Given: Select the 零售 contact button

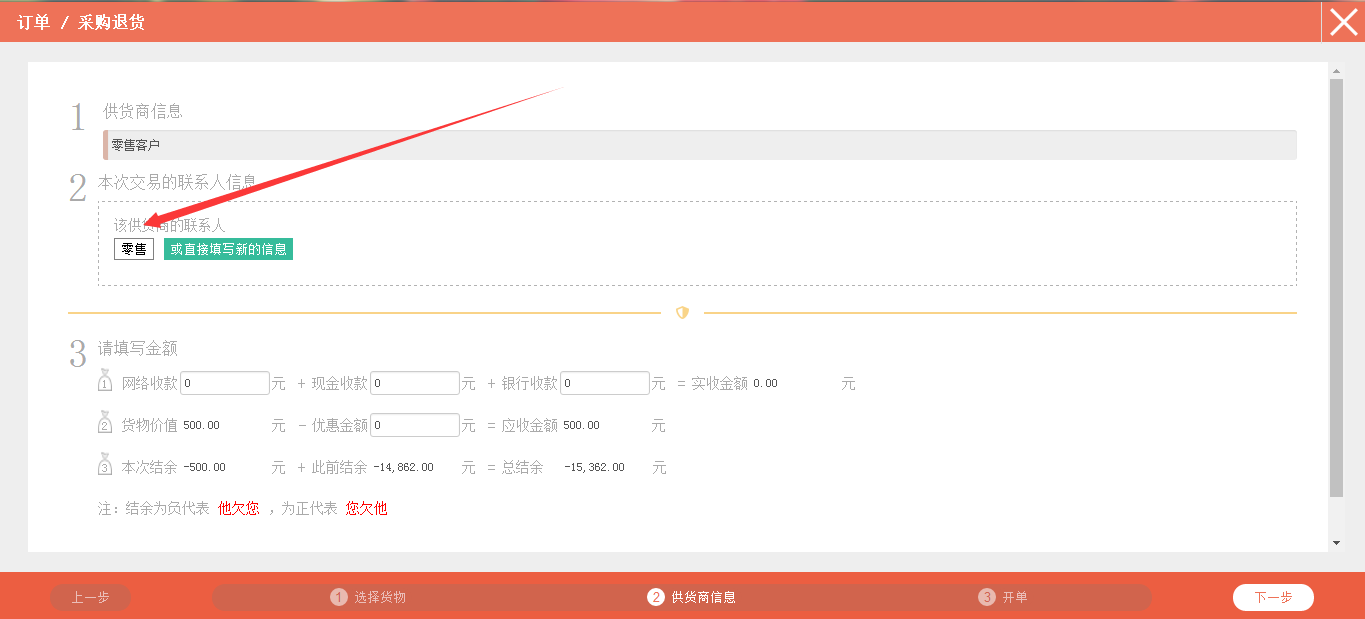Looking at the screenshot, I should [133, 249].
